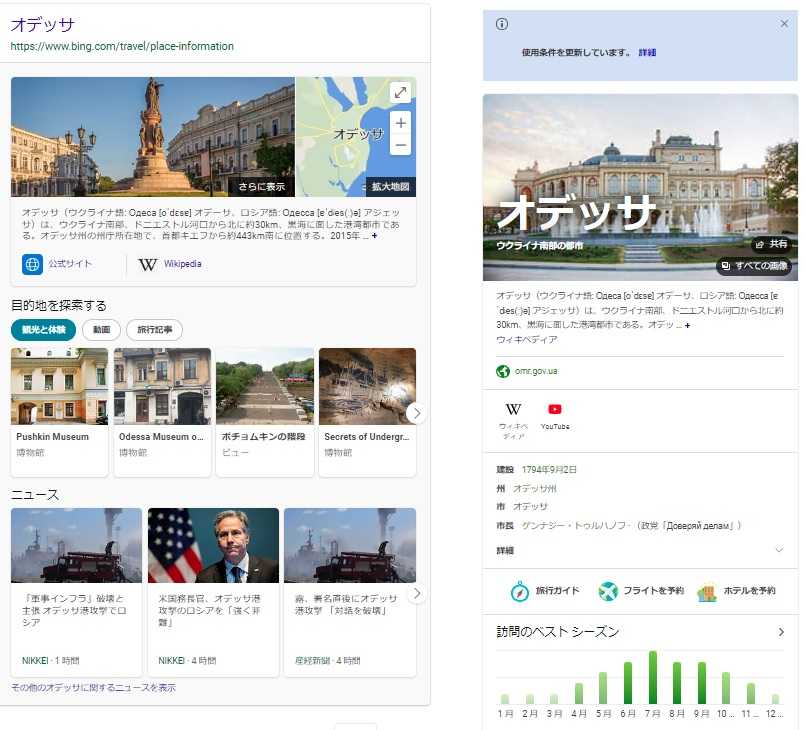Click the YouTube icon in right panel
The image size is (806, 730).
pos(555,409)
